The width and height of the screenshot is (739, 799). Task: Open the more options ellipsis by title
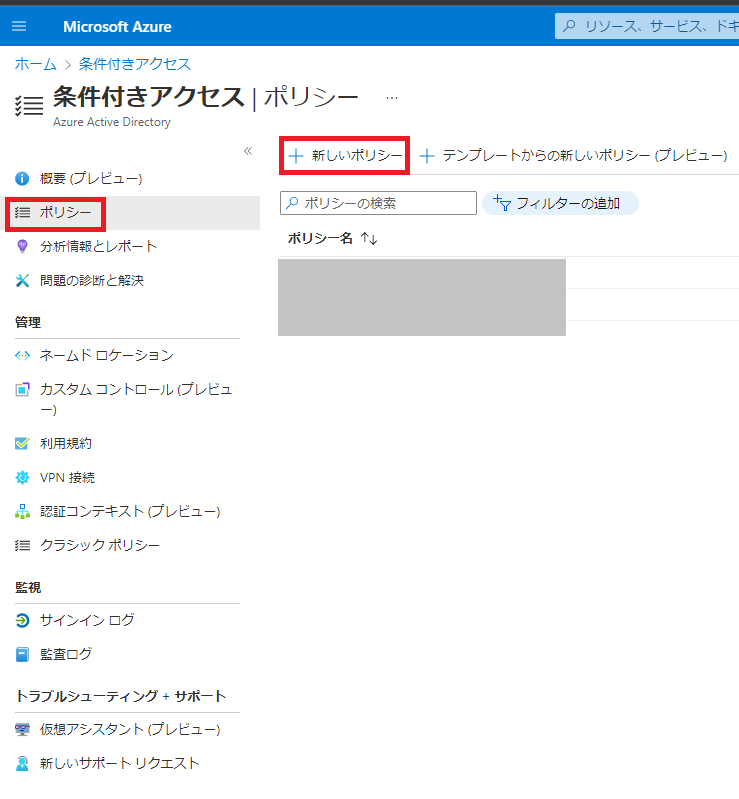391,98
